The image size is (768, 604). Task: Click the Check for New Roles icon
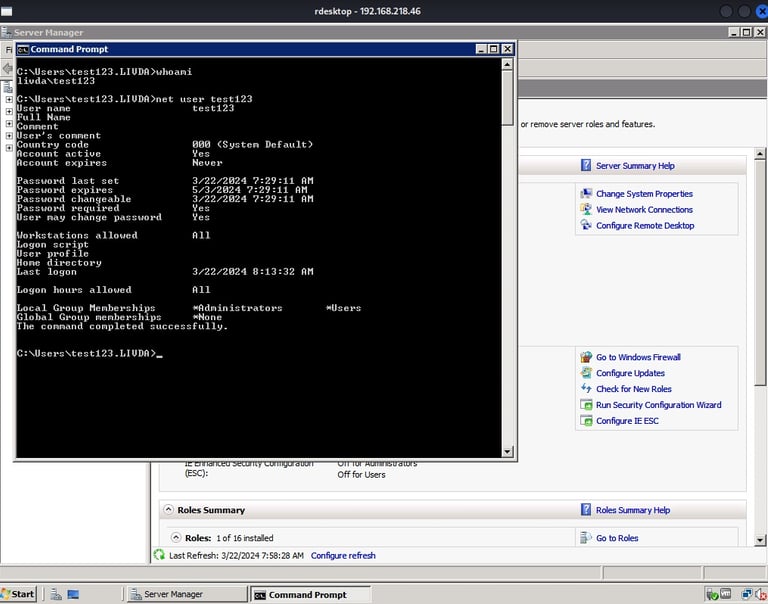pos(586,389)
